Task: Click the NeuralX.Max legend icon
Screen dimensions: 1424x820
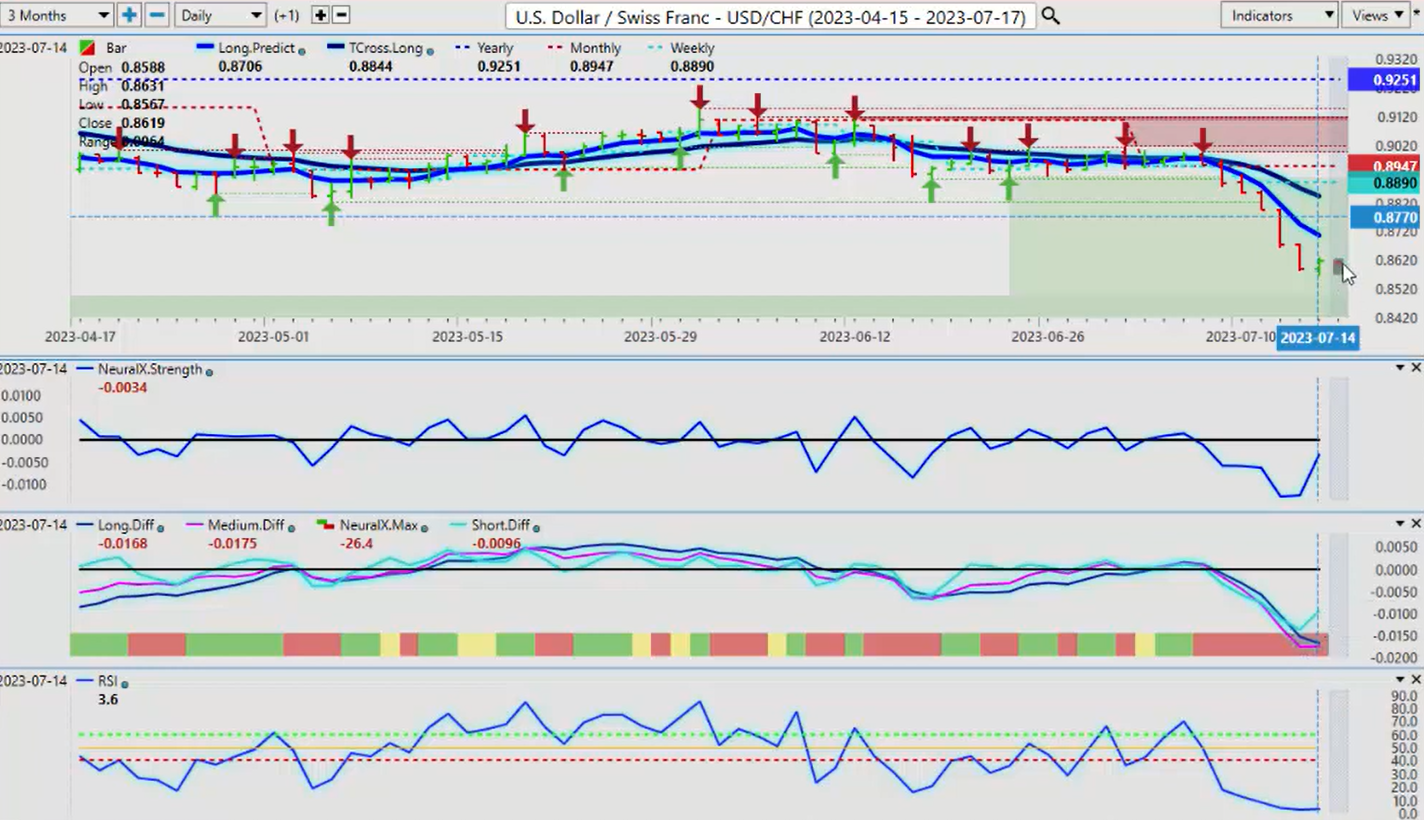Action: [x=324, y=525]
